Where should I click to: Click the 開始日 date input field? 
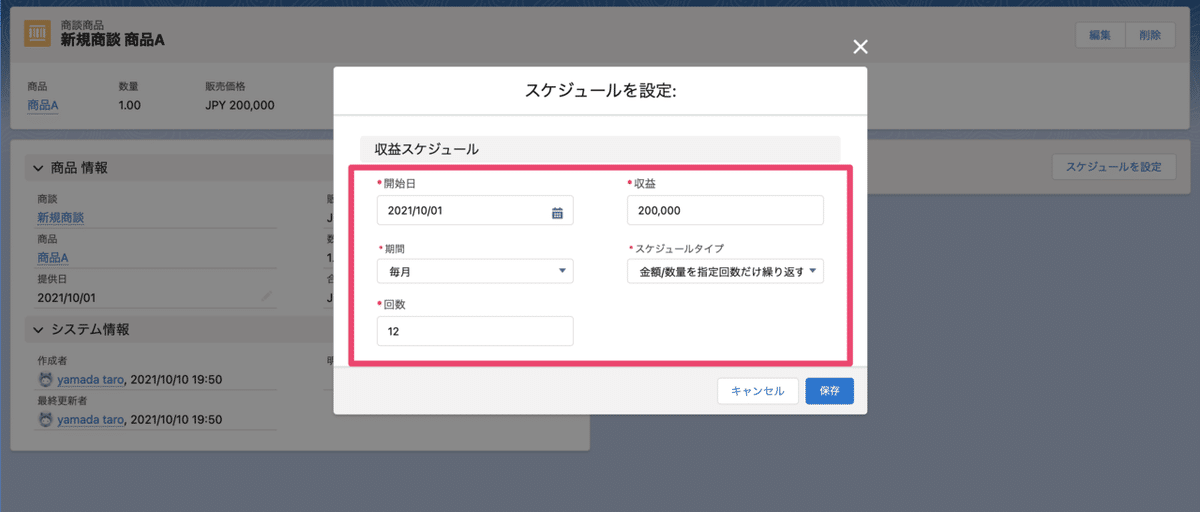475,211
